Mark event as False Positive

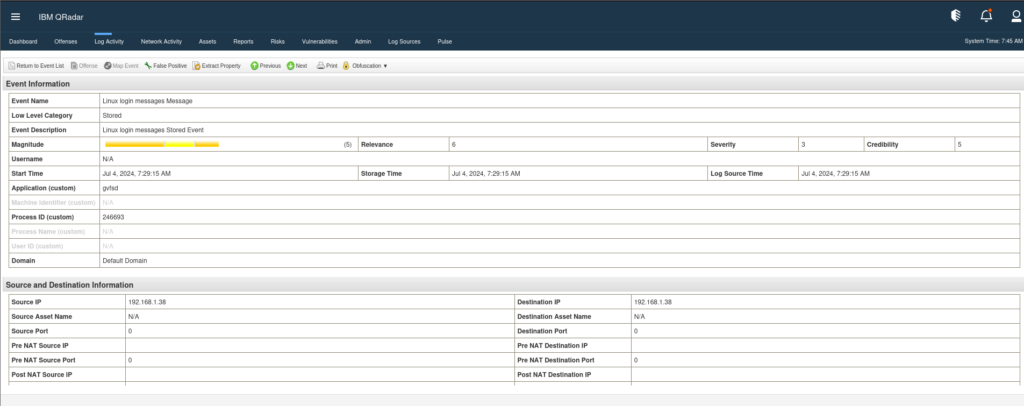point(165,65)
